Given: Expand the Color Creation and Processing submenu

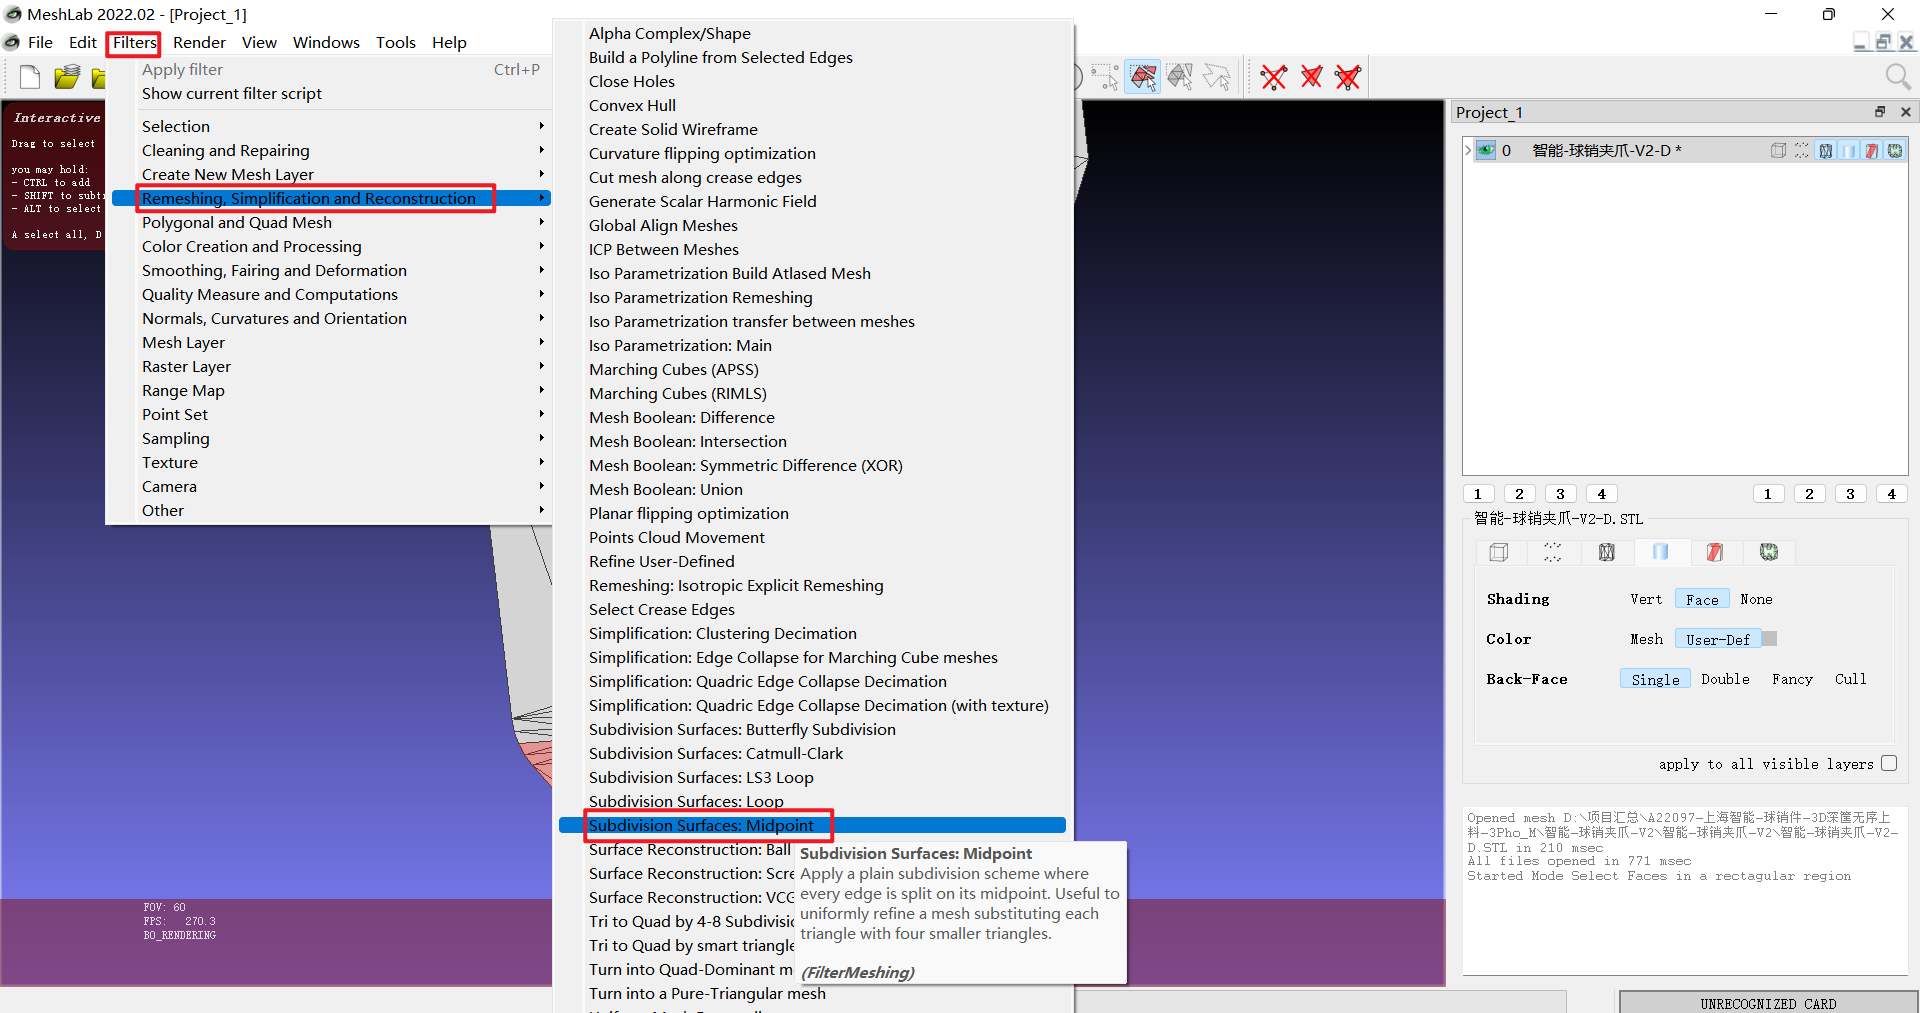Looking at the screenshot, I should click(329, 246).
